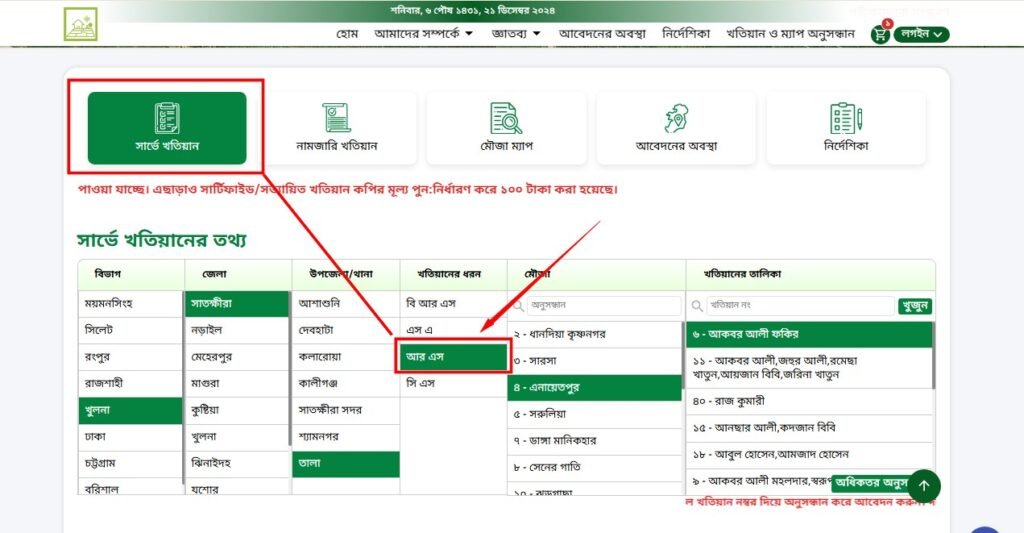Select আশাশুনি upazila
The image size is (1024, 533).
(x=345, y=304)
